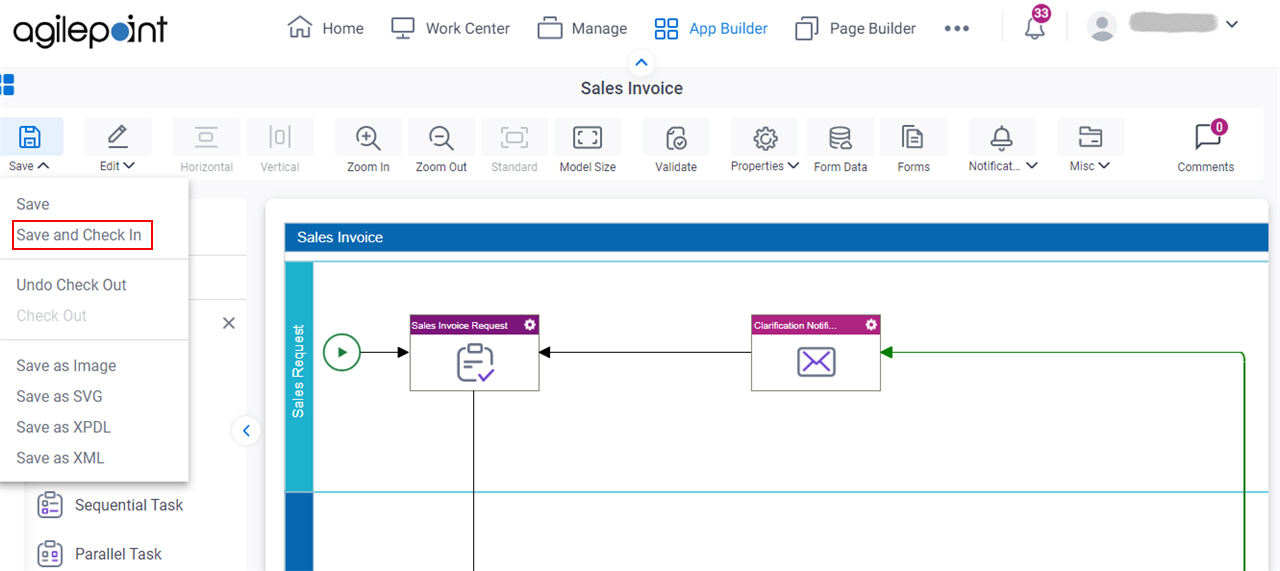Click the Properties gear icon
The image size is (1280, 571).
pyautogui.click(x=765, y=137)
